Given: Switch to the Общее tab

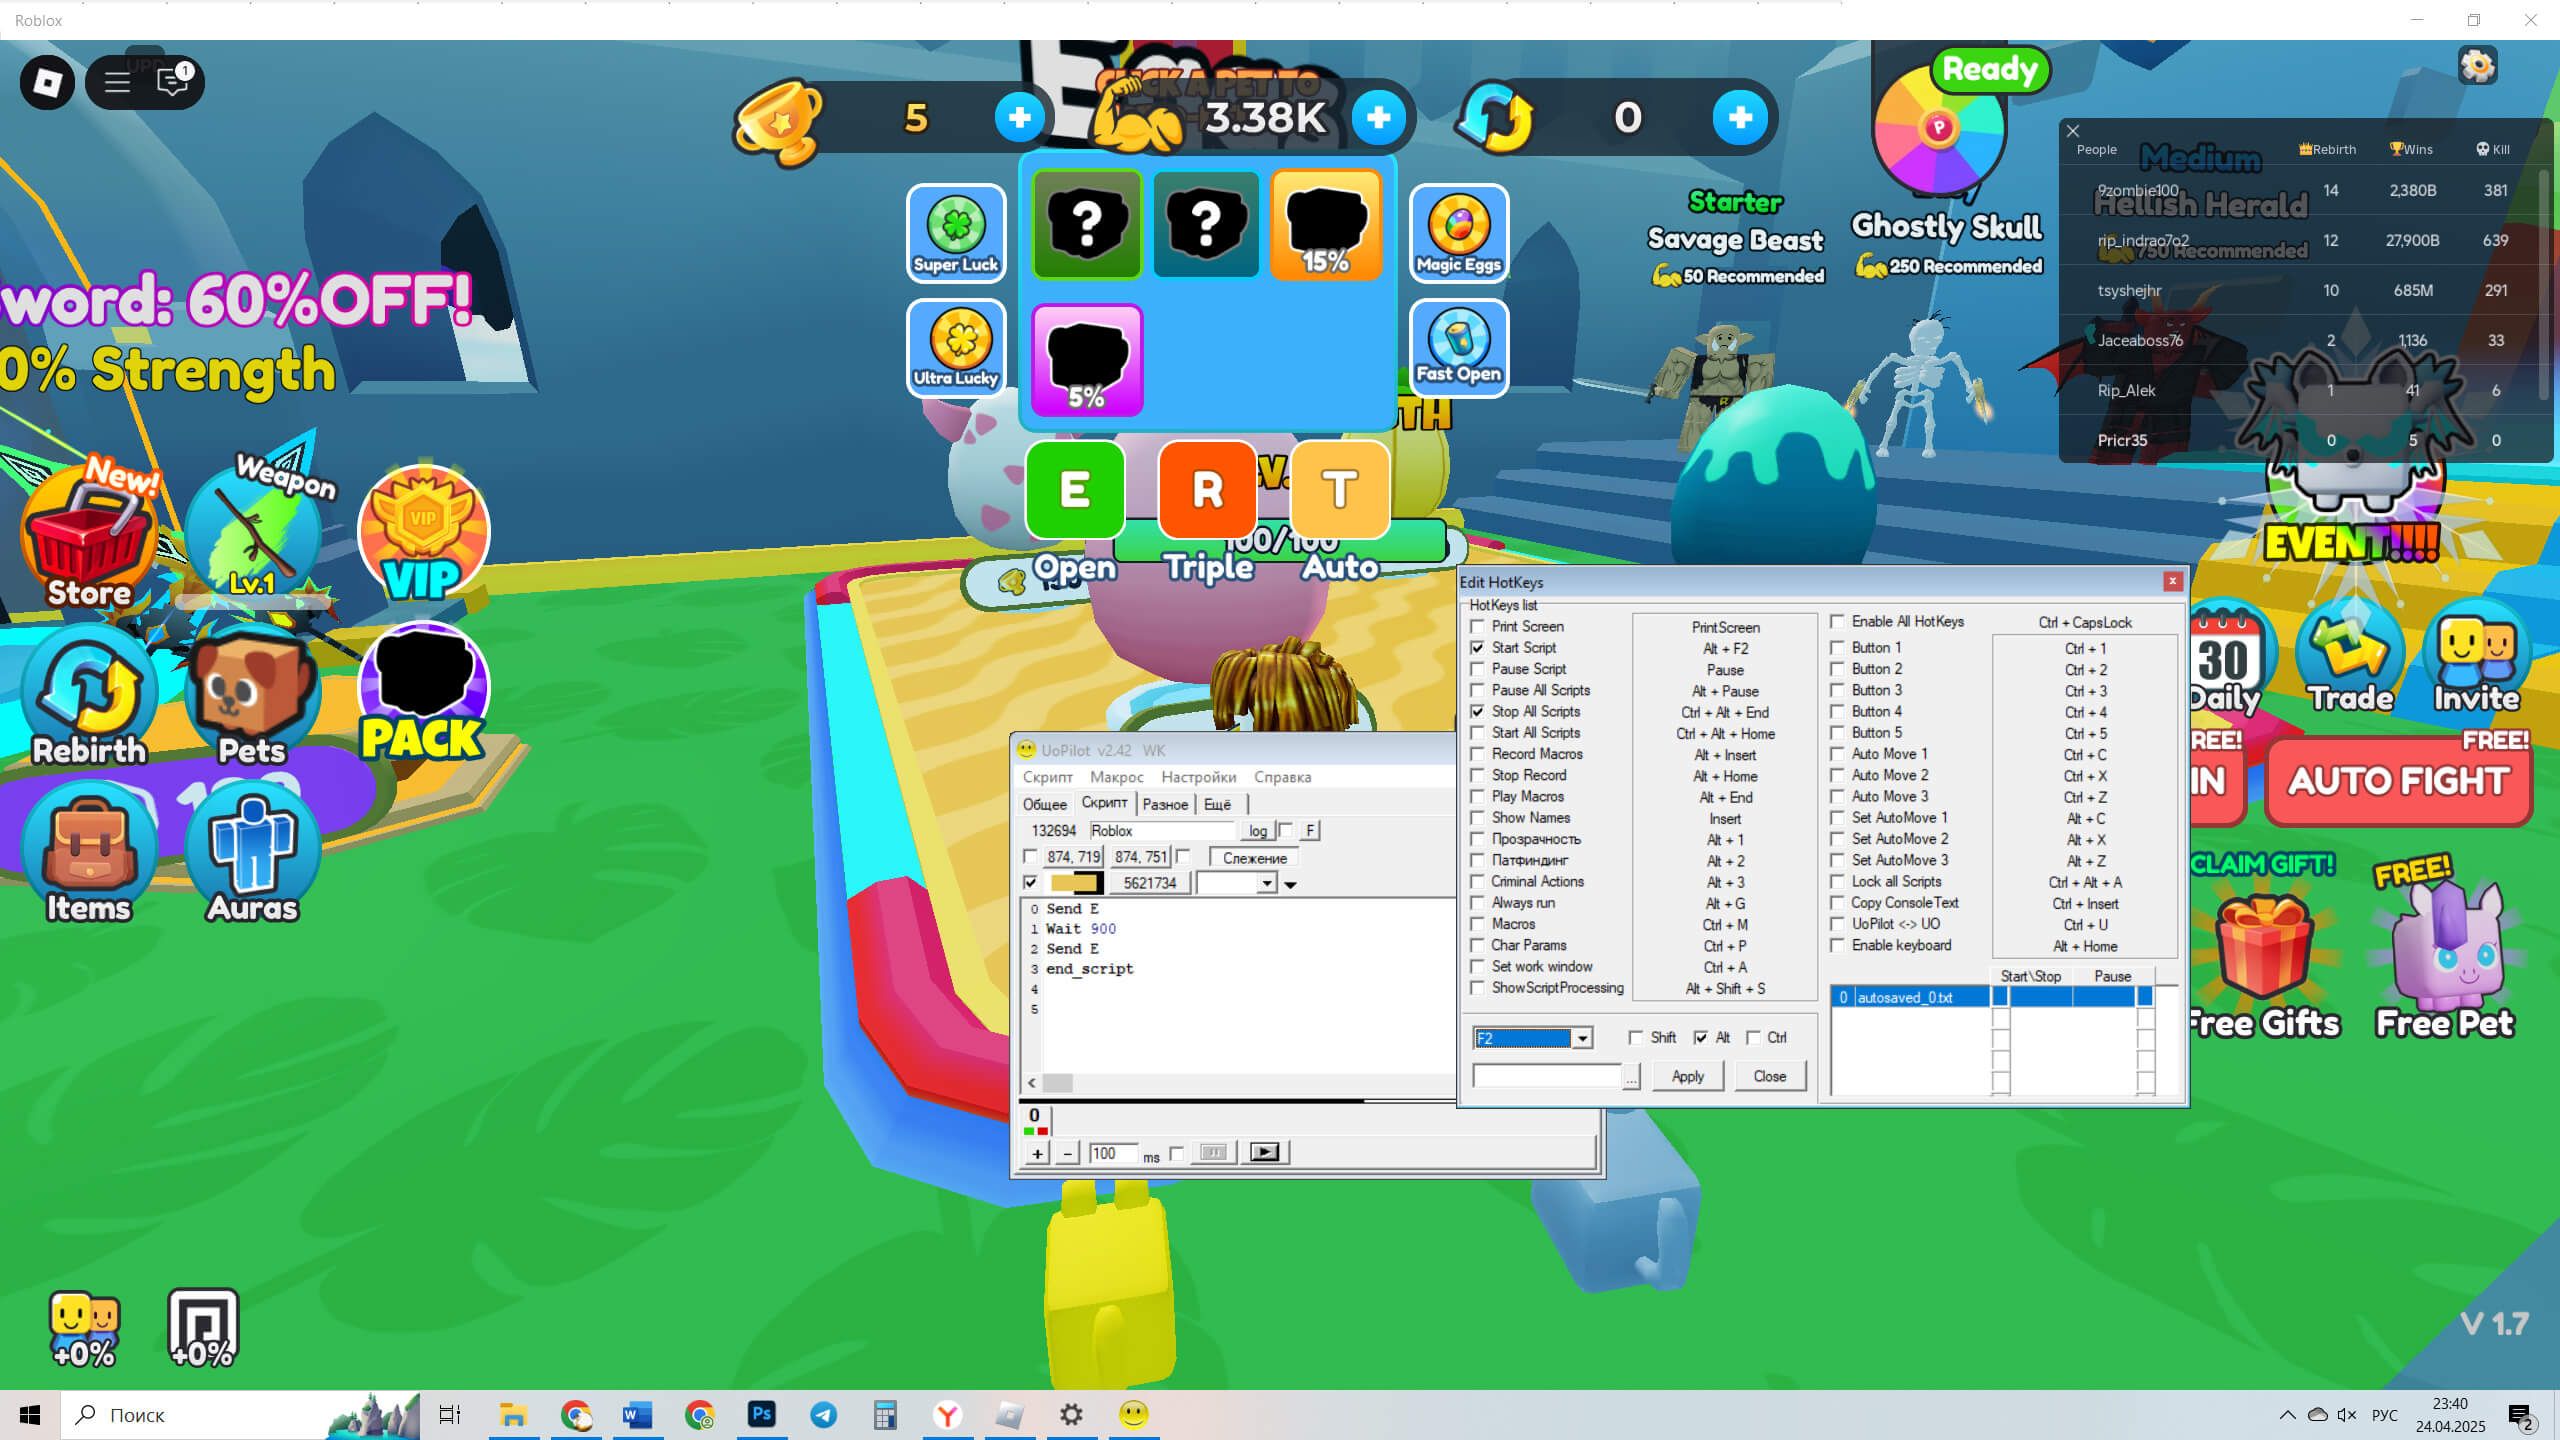Looking at the screenshot, I should pyautogui.click(x=1044, y=804).
